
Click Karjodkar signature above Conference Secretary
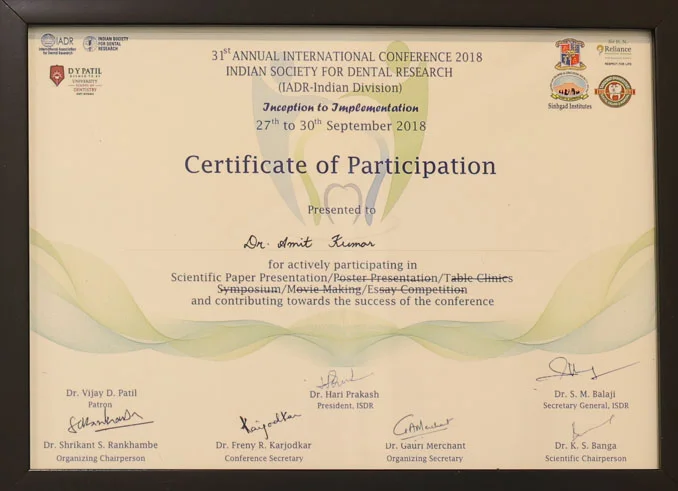pos(270,424)
